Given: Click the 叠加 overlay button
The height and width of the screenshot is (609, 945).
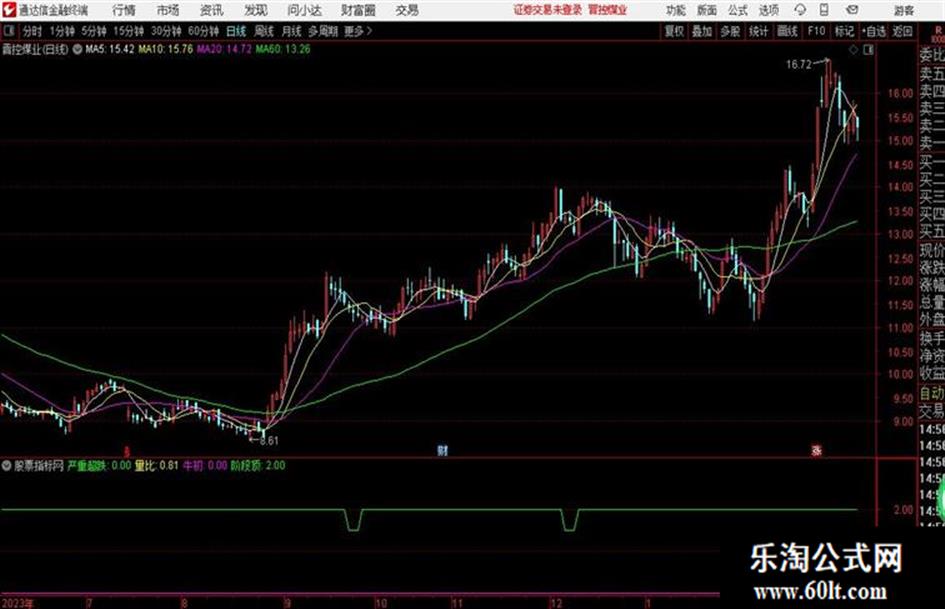Looking at the screenshot, I should [702, 31].
